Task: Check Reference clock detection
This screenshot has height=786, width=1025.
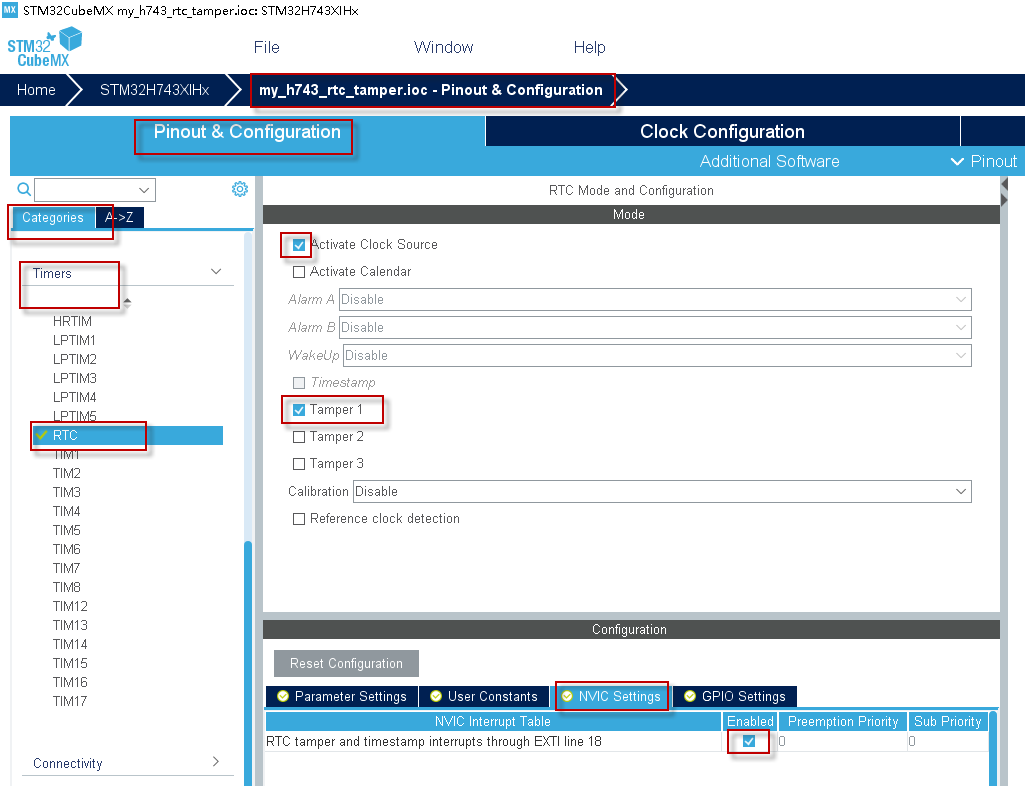Action: click(299, 519)
